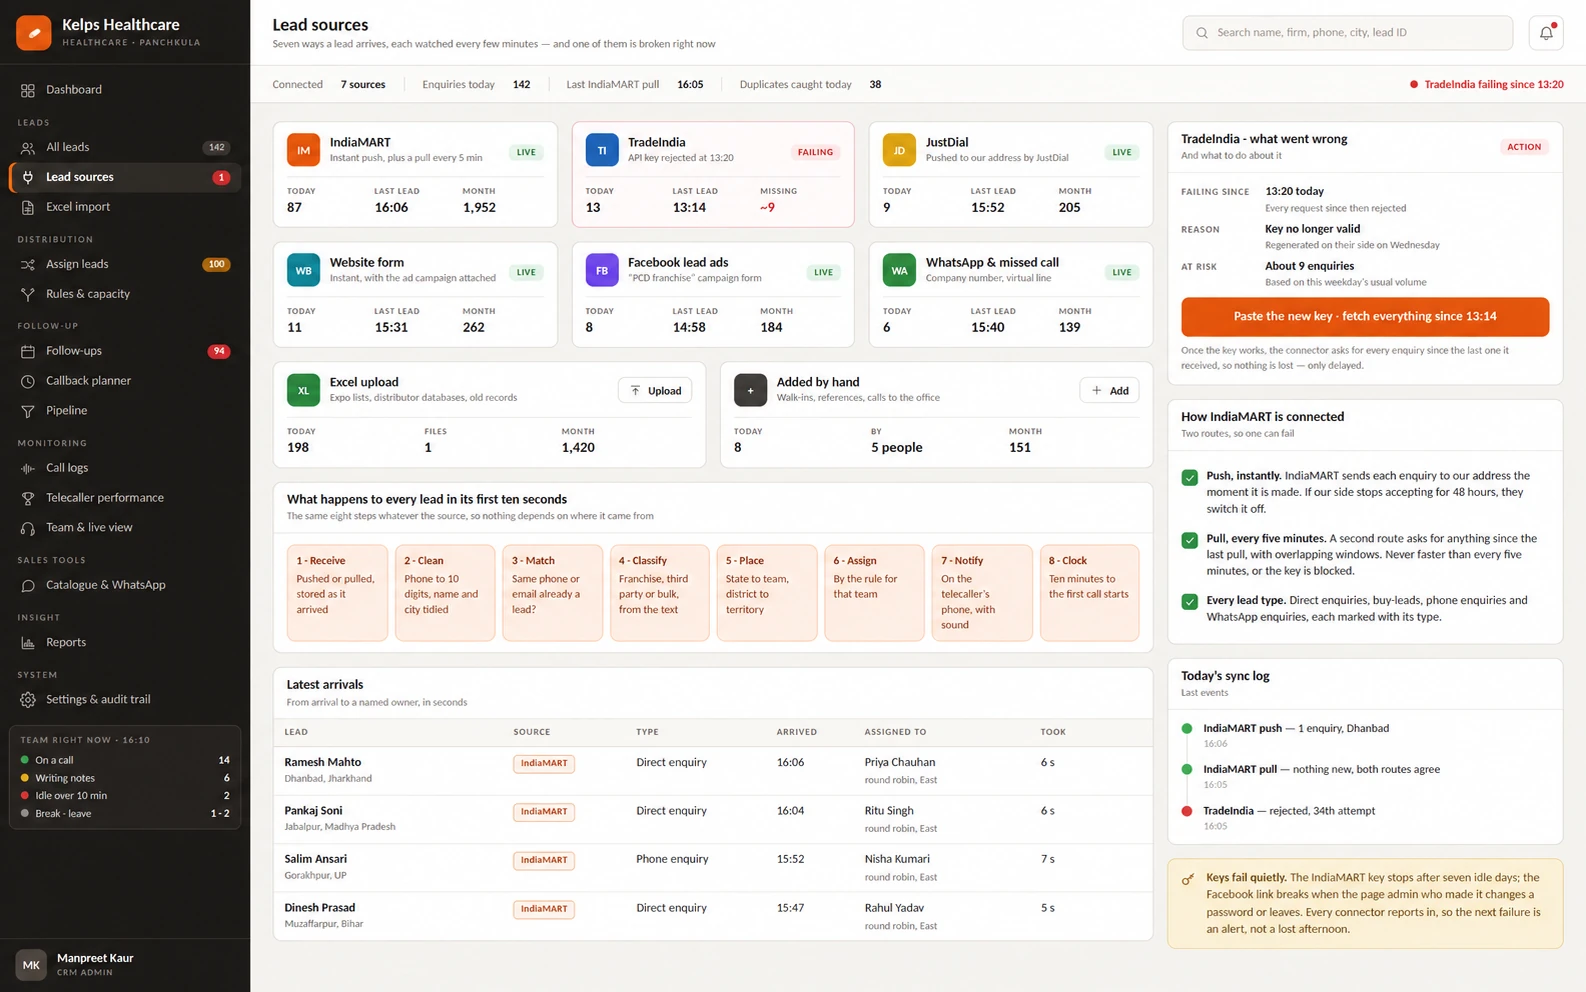Open Catalogue & WhatsApp

(x=125, y=585)
